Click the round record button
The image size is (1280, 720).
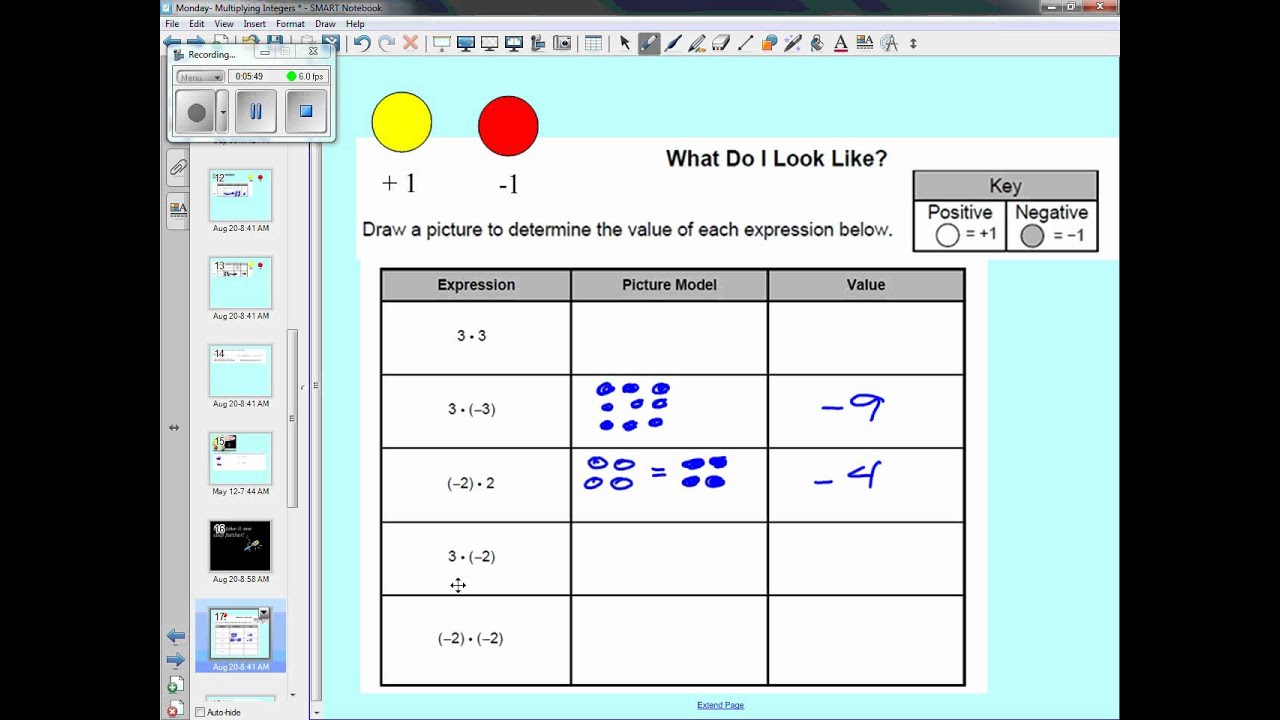click(196, 112)
